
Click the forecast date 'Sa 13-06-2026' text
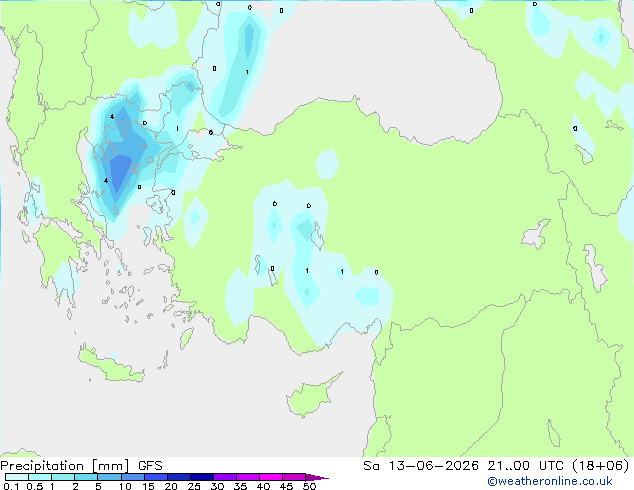pos(421,466)
